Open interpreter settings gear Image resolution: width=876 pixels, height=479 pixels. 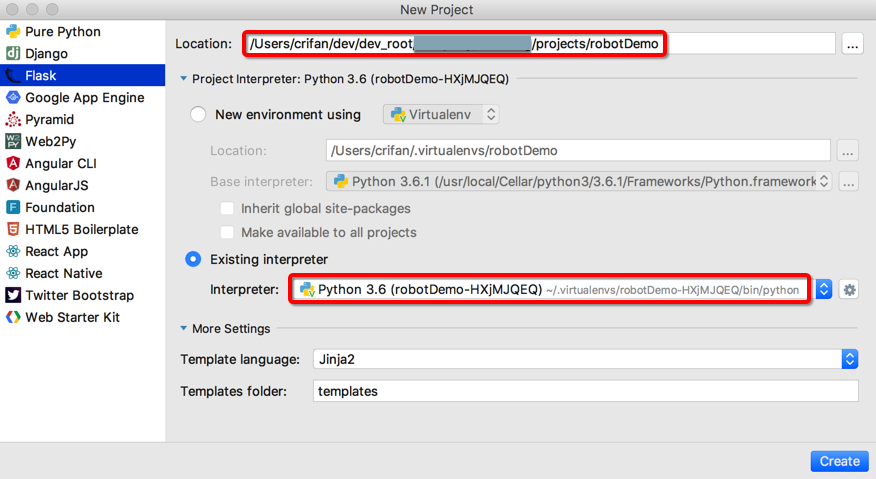click(x=849, y=290)
